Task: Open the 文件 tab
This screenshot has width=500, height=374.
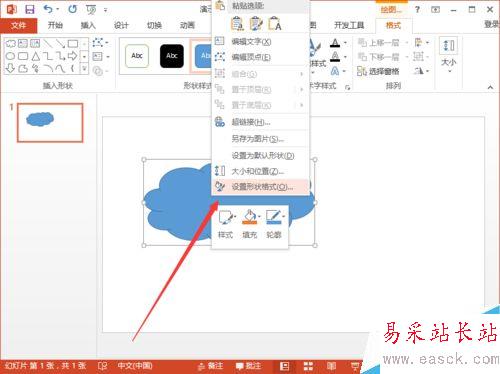Action: [x=18, y=25]
